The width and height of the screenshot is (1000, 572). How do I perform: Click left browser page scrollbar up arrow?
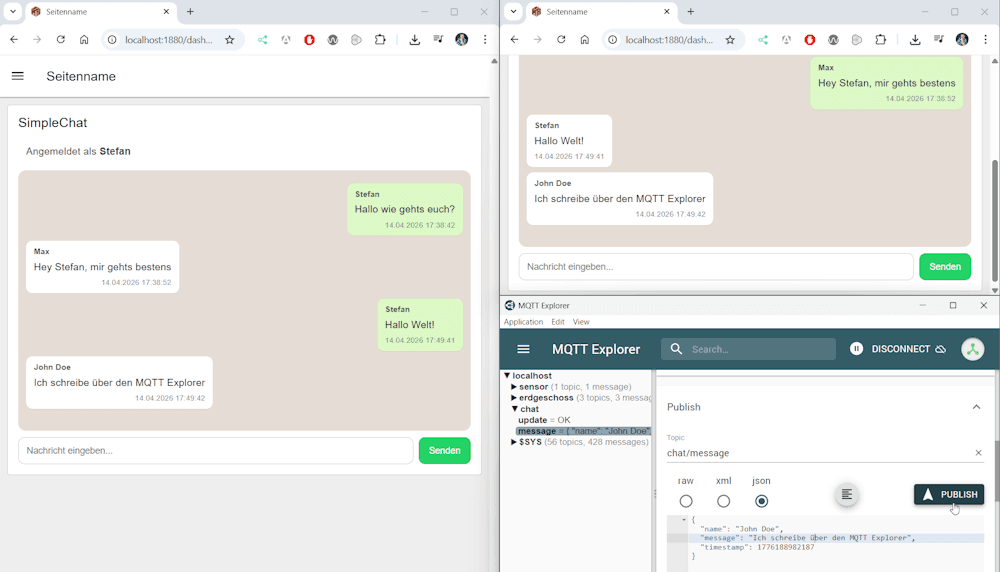tap(494, 61)
